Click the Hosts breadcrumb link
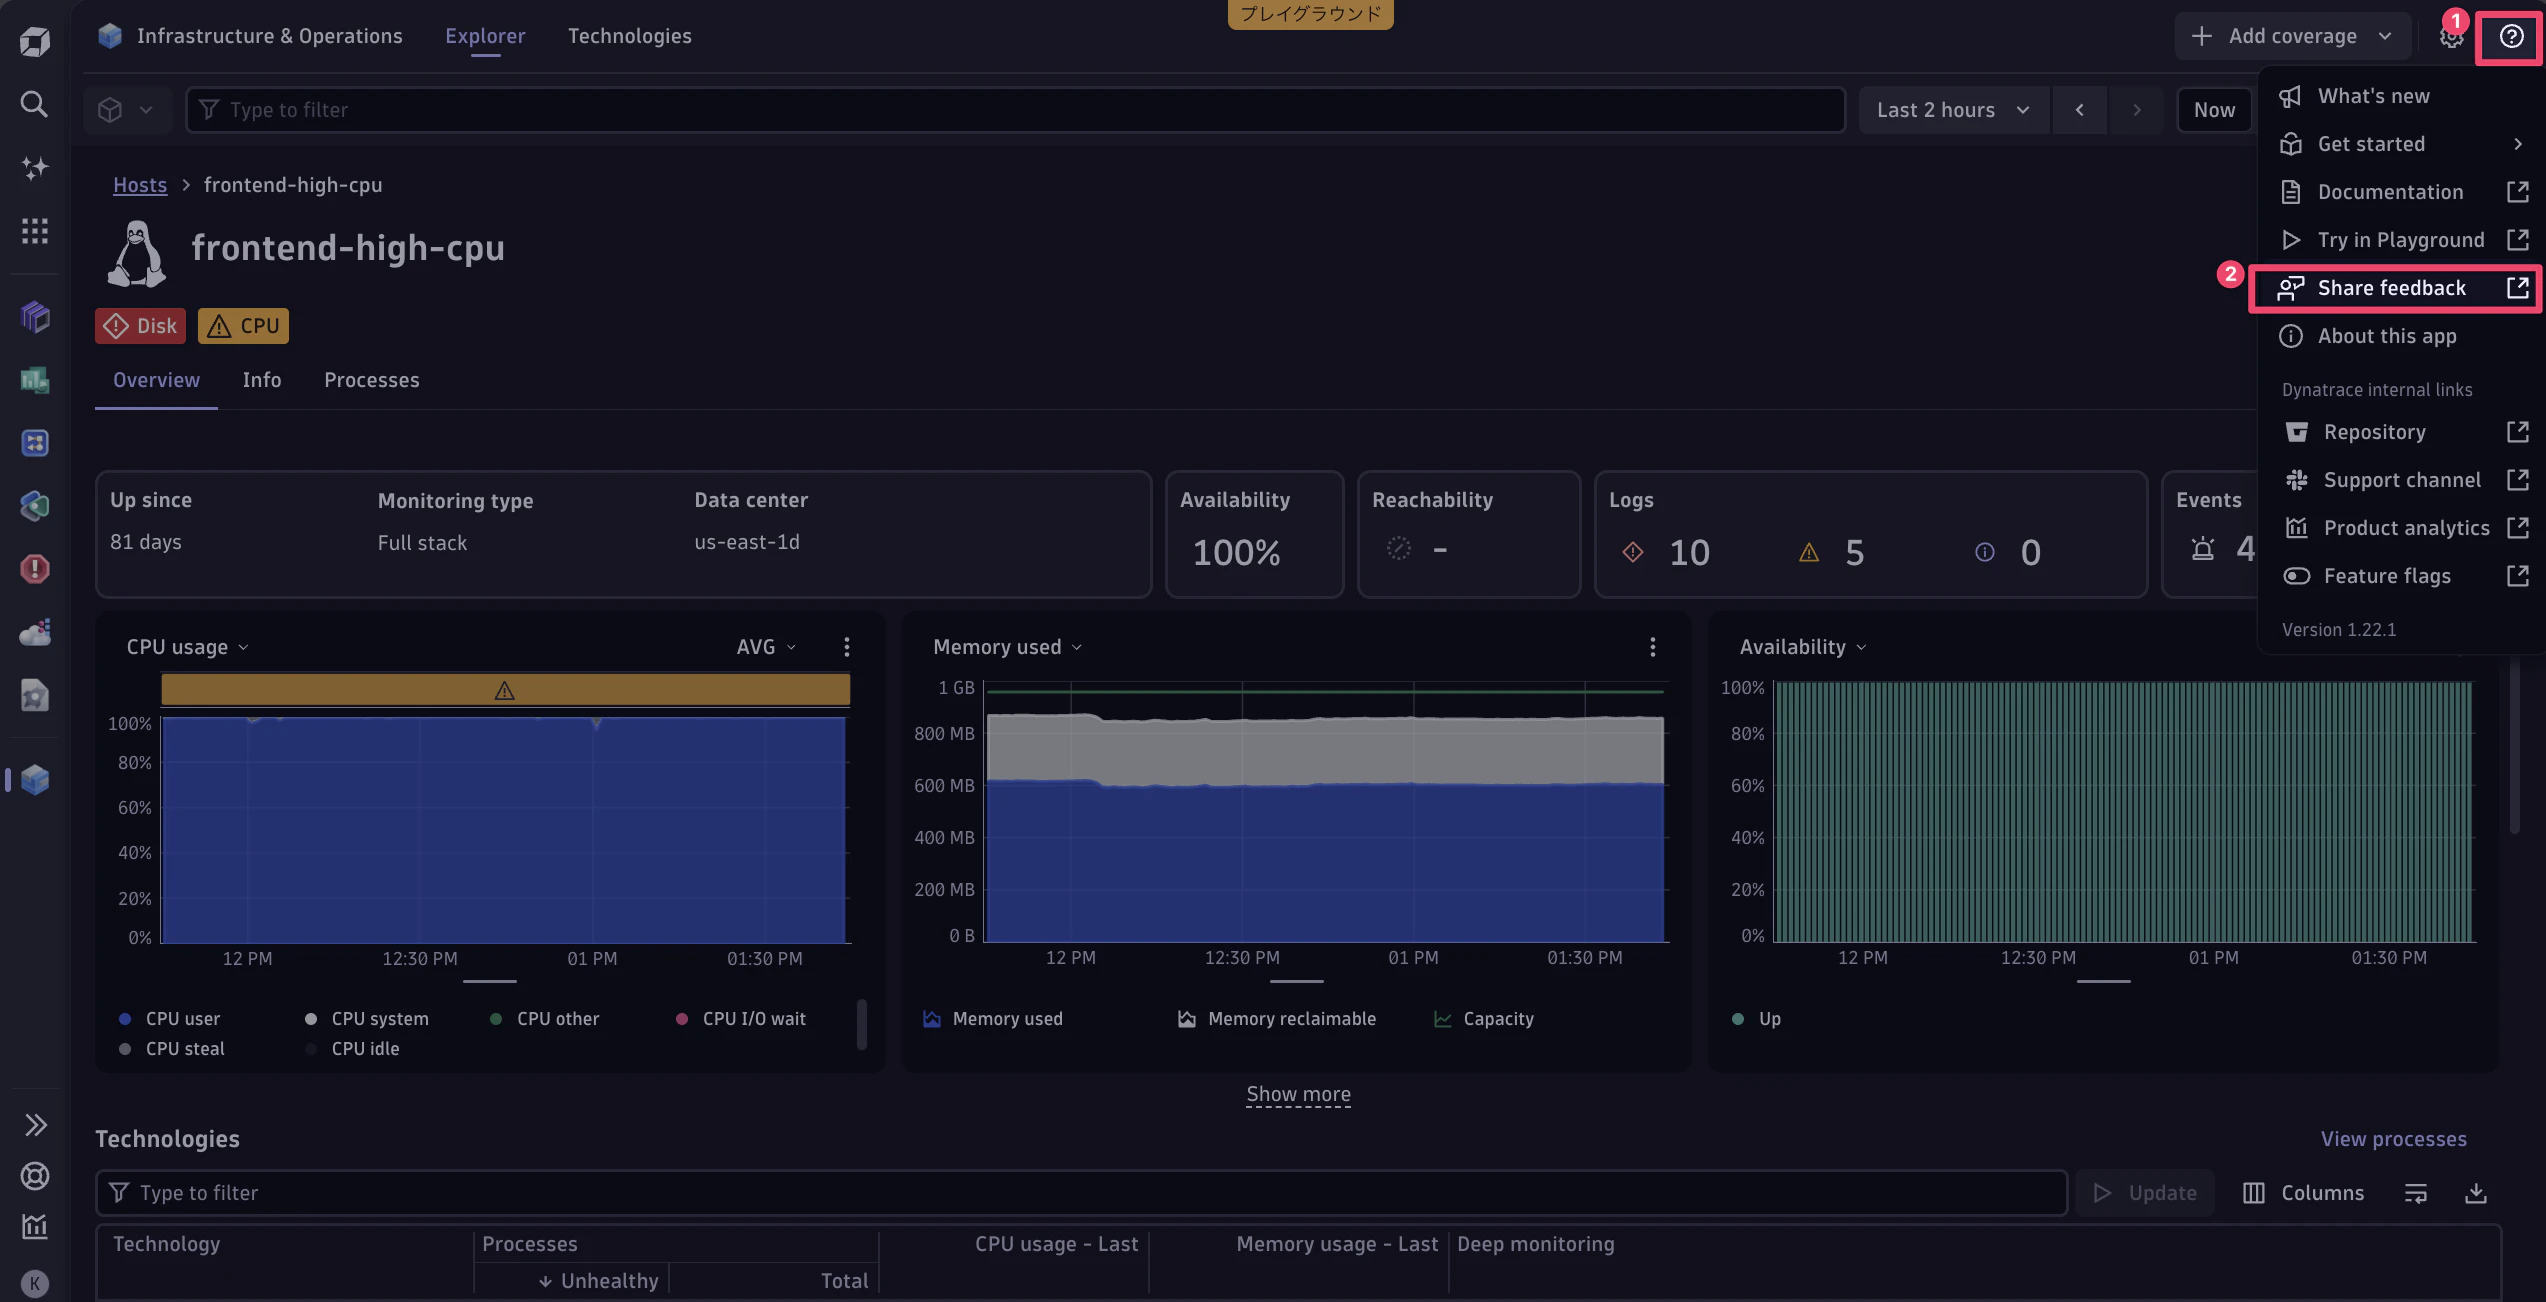This screenshot has height=1302, width=2546. 140,185
